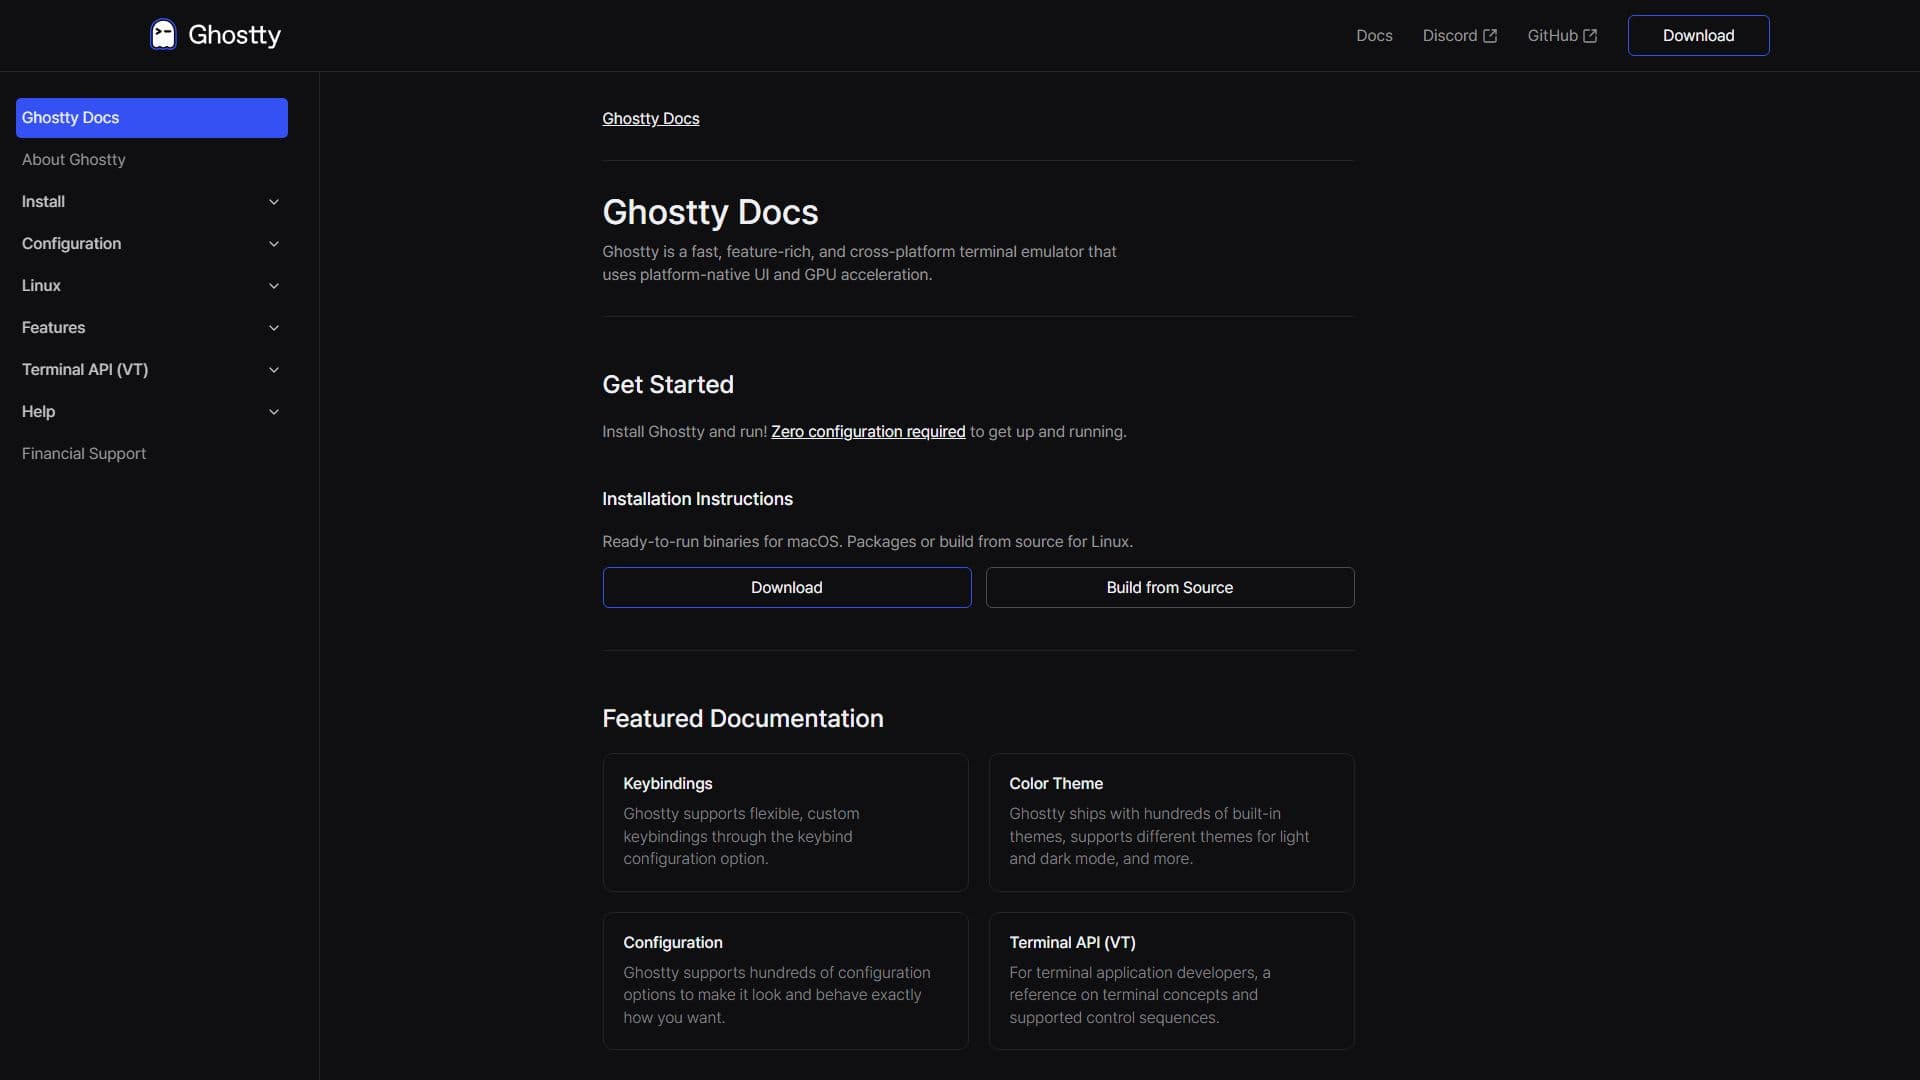Open Financial Support in the sidebar
1920x1080 pixels.
tap(84, 454)
